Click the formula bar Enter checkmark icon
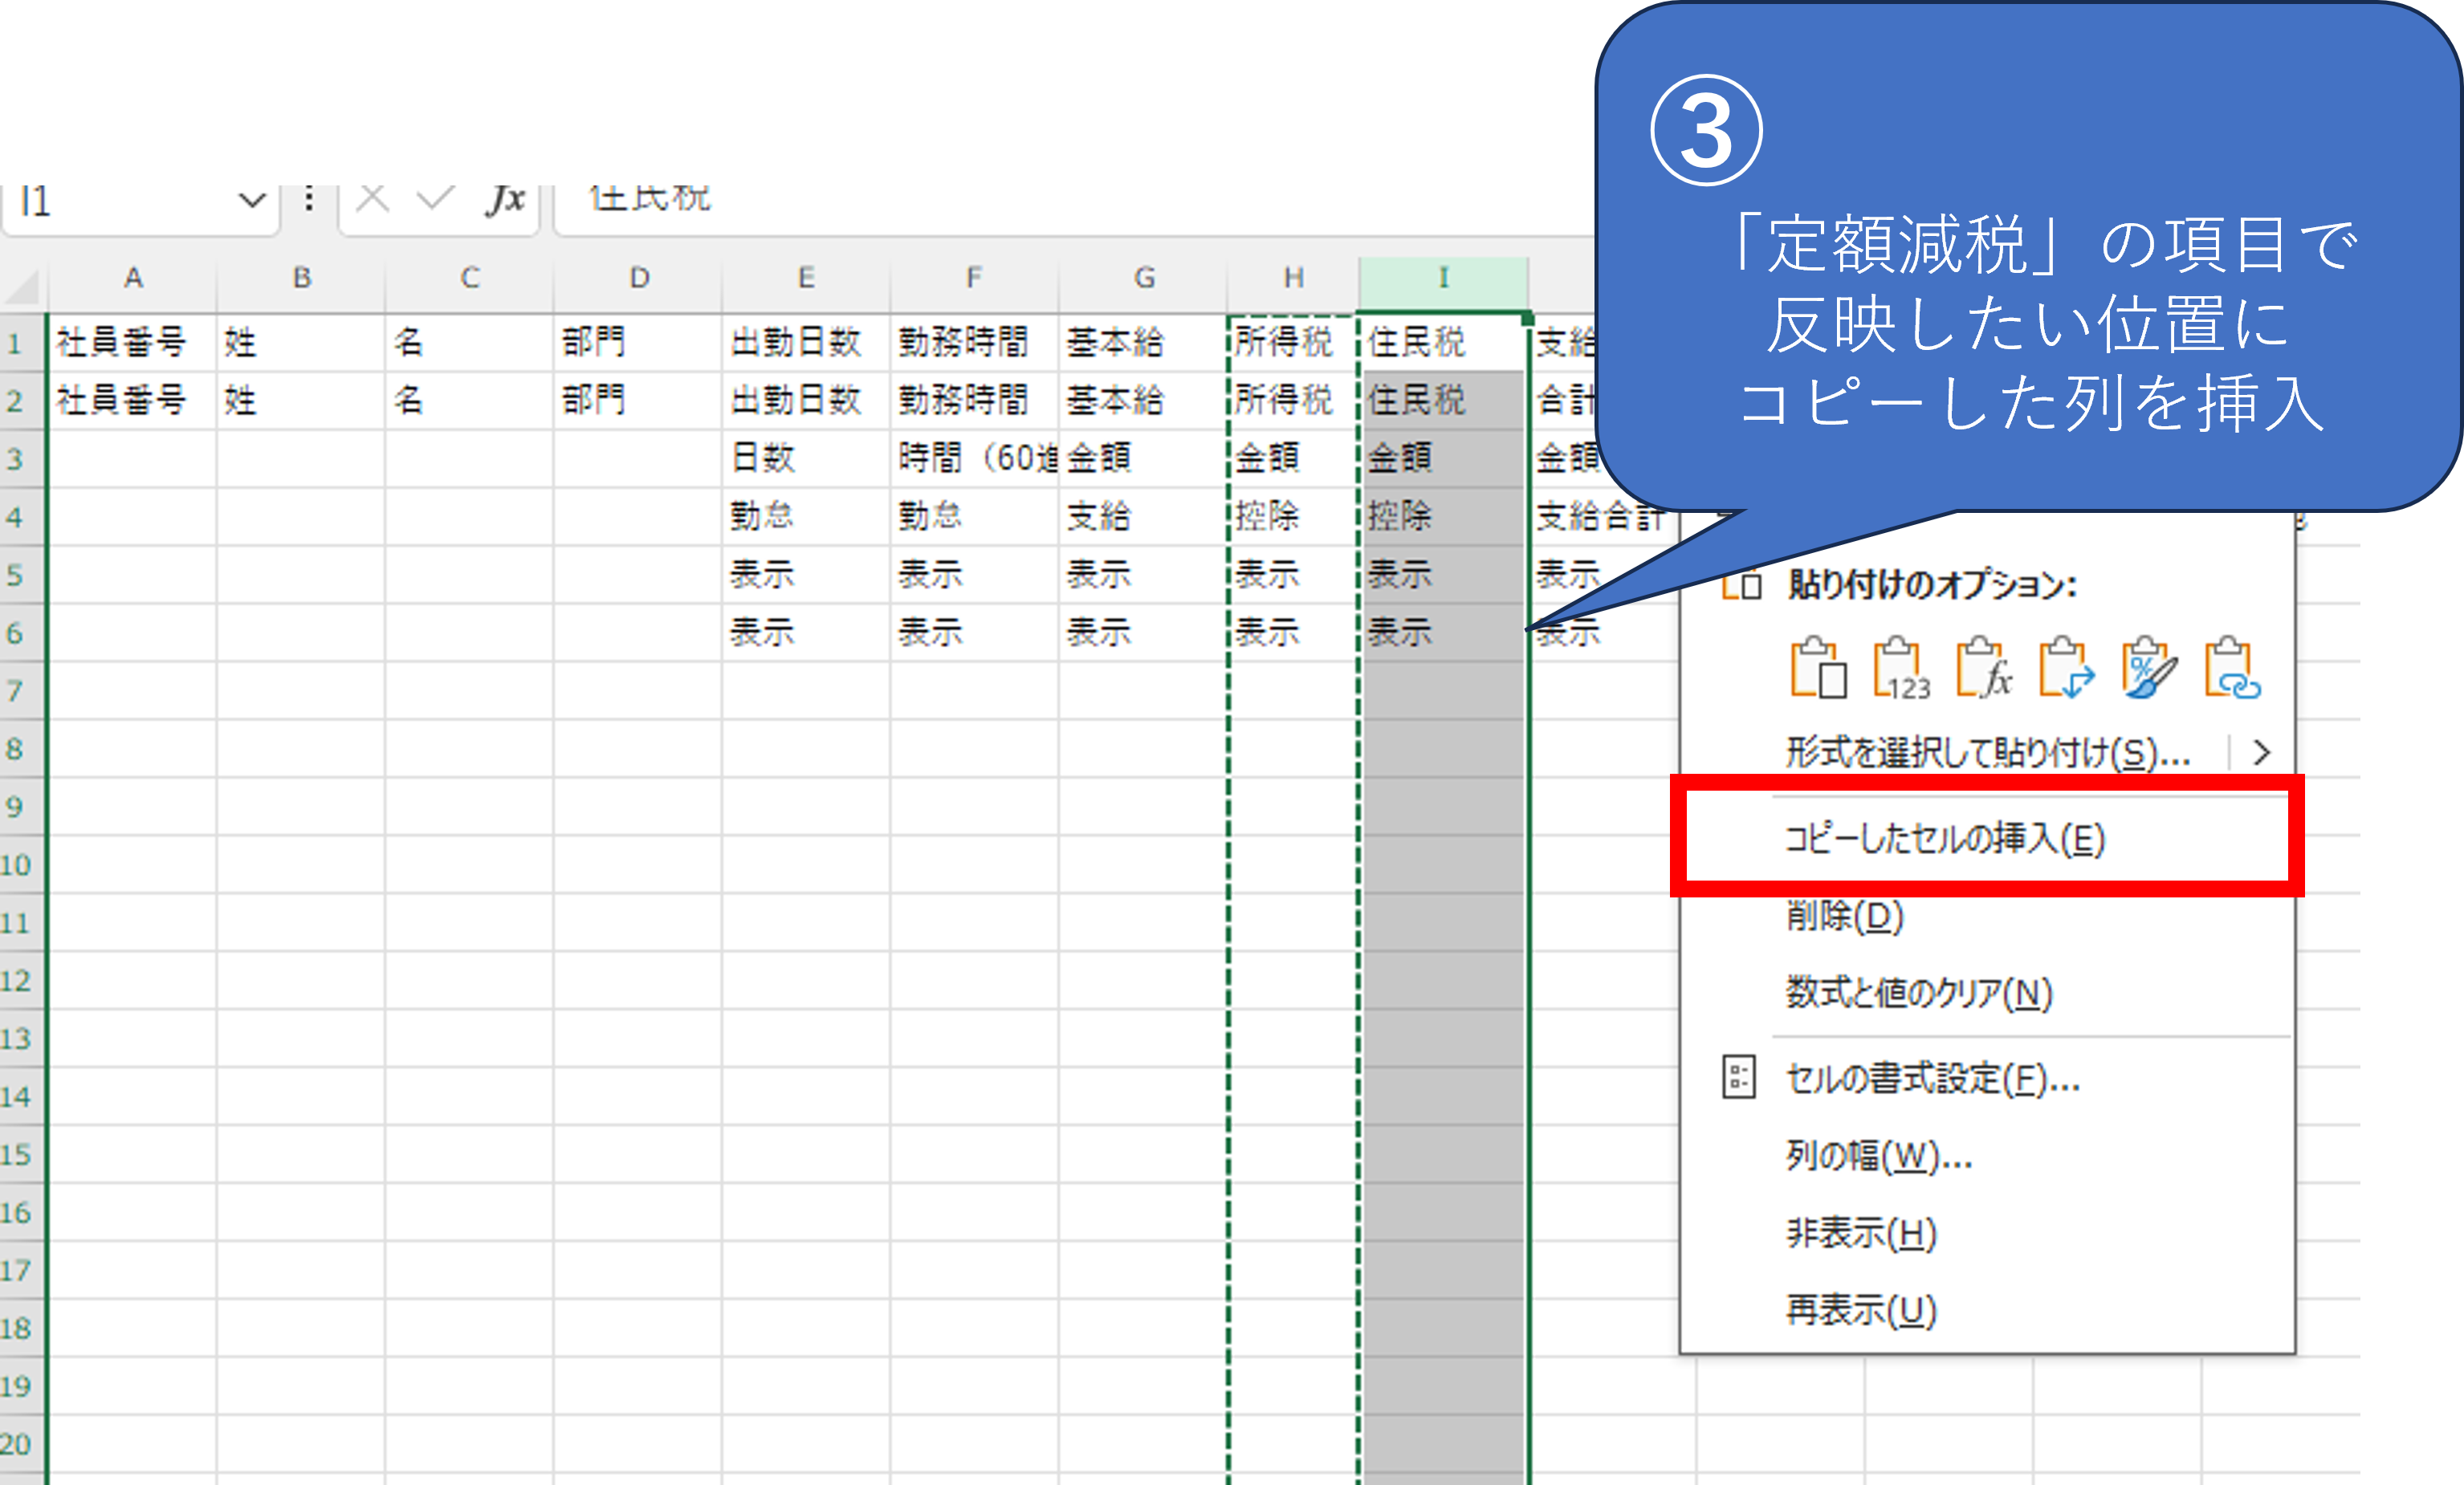This screenshot has width=2464, height=1485. point(435,199)
